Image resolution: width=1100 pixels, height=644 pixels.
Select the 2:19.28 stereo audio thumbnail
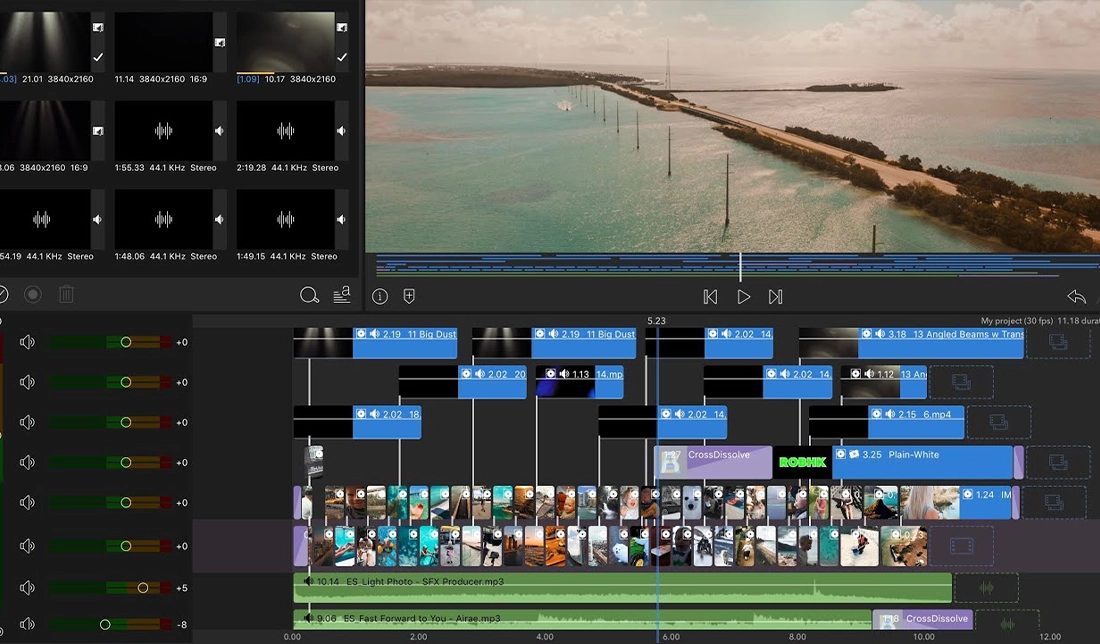(285, 131)
